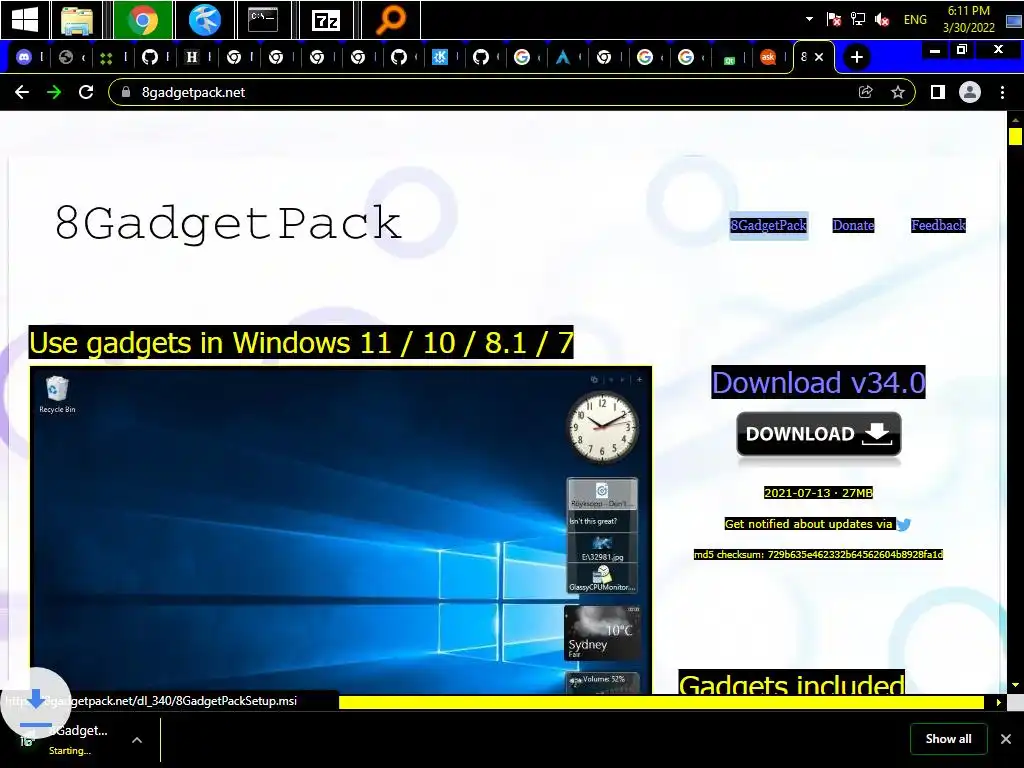Click the Show desktop tray button
The width and height of the screenshot is (1024, 768).
tap(1014, 20)
